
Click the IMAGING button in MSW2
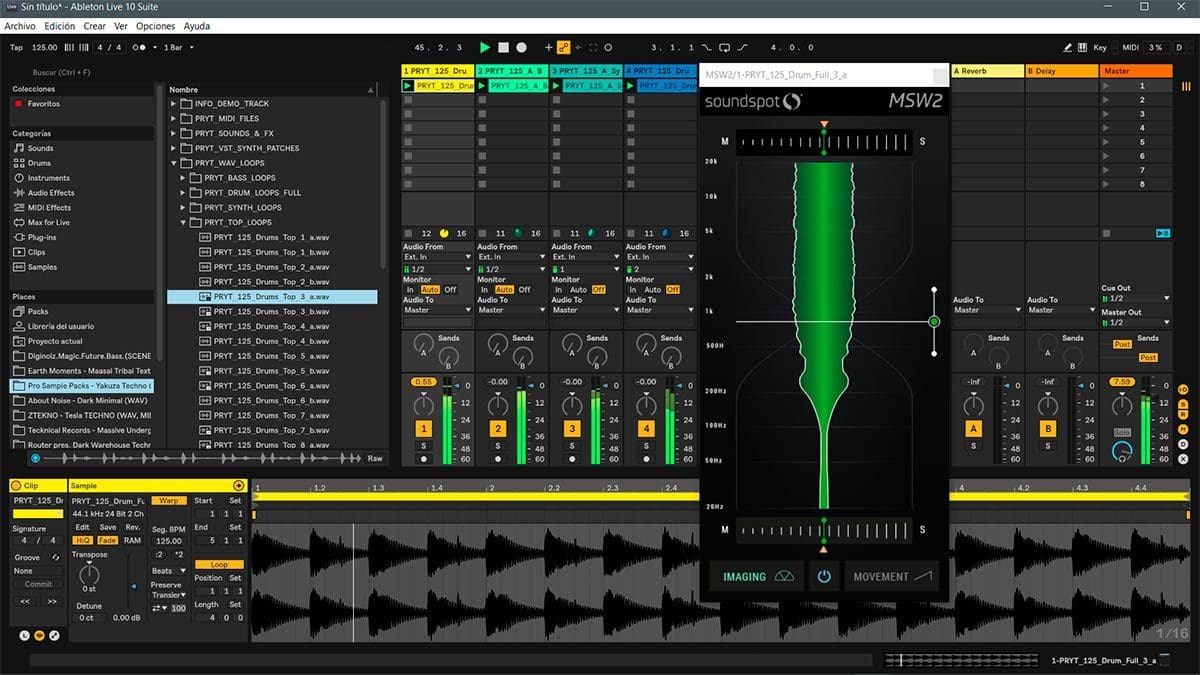756,577
